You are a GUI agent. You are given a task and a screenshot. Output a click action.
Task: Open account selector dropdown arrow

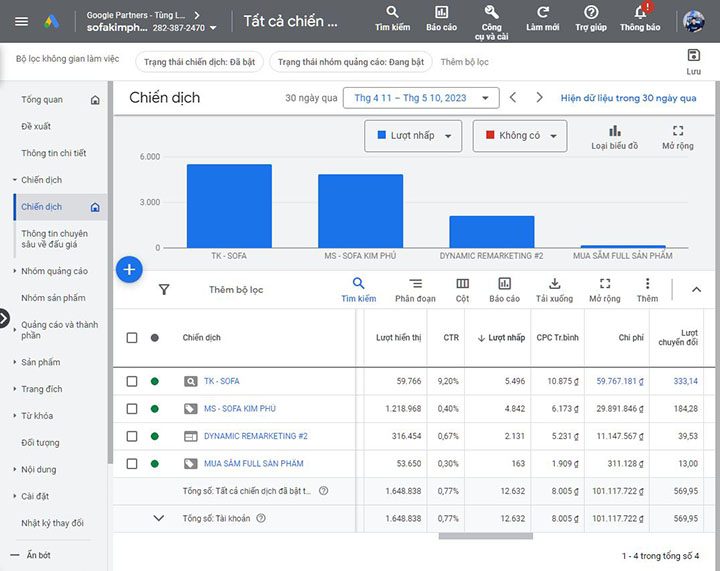pyautogui.click(x=213, y=28)
